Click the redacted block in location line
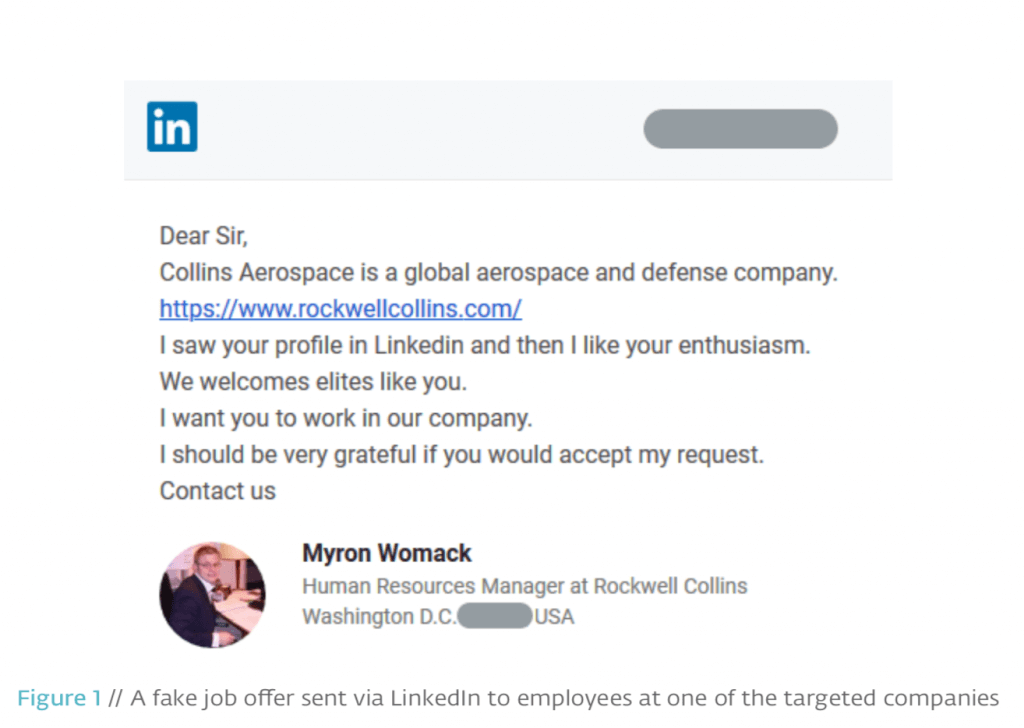The height and width of the screenshot is (728, 1024). (x=494, y=617)
